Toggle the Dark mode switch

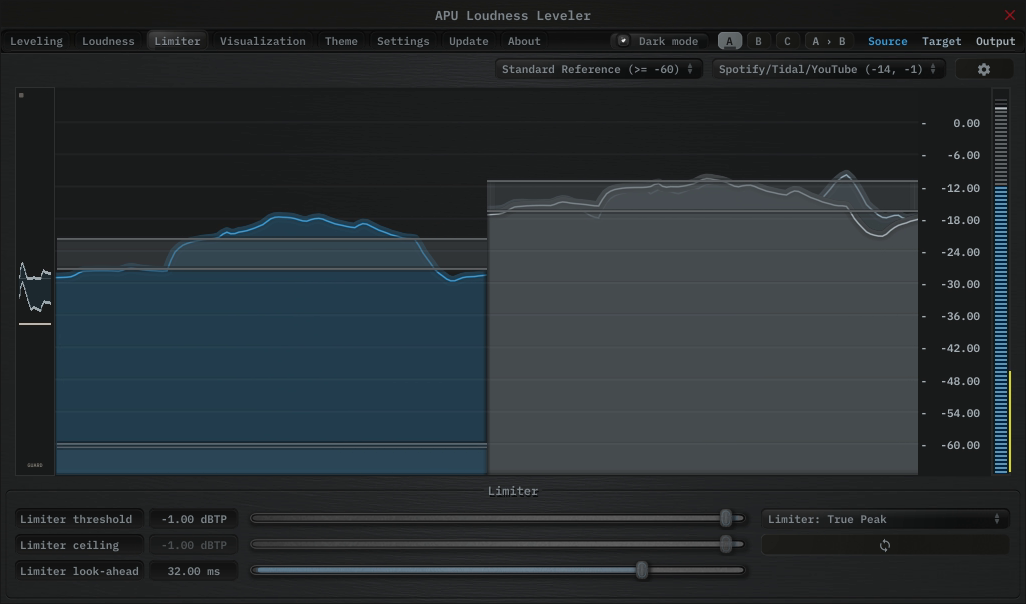tap(624, 41)
